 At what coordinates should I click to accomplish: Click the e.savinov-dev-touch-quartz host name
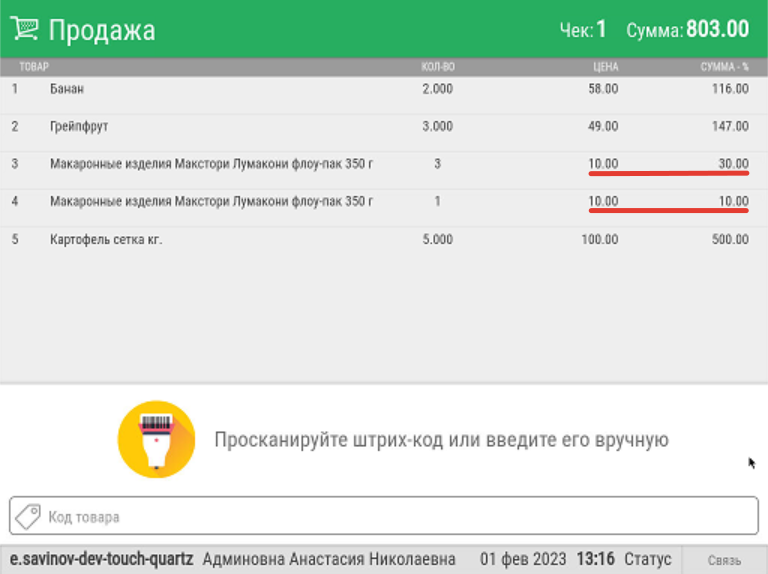[x=101, y=559]
